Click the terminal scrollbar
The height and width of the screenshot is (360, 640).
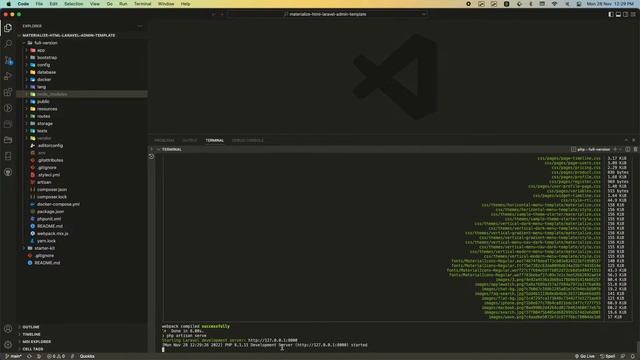point(638,347)
